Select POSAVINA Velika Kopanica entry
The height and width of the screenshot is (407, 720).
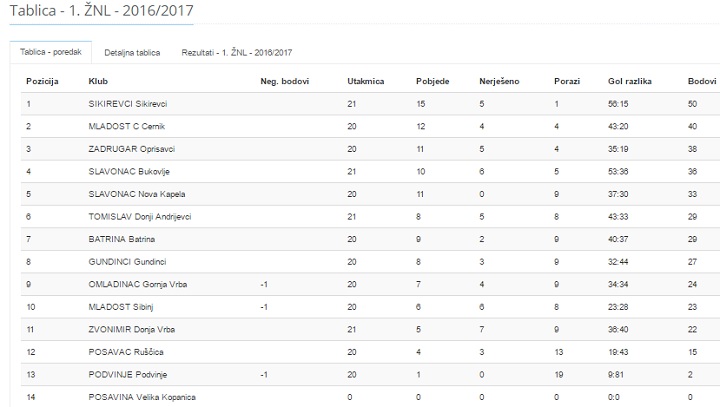pyautogui.click(x=142, y=397)
